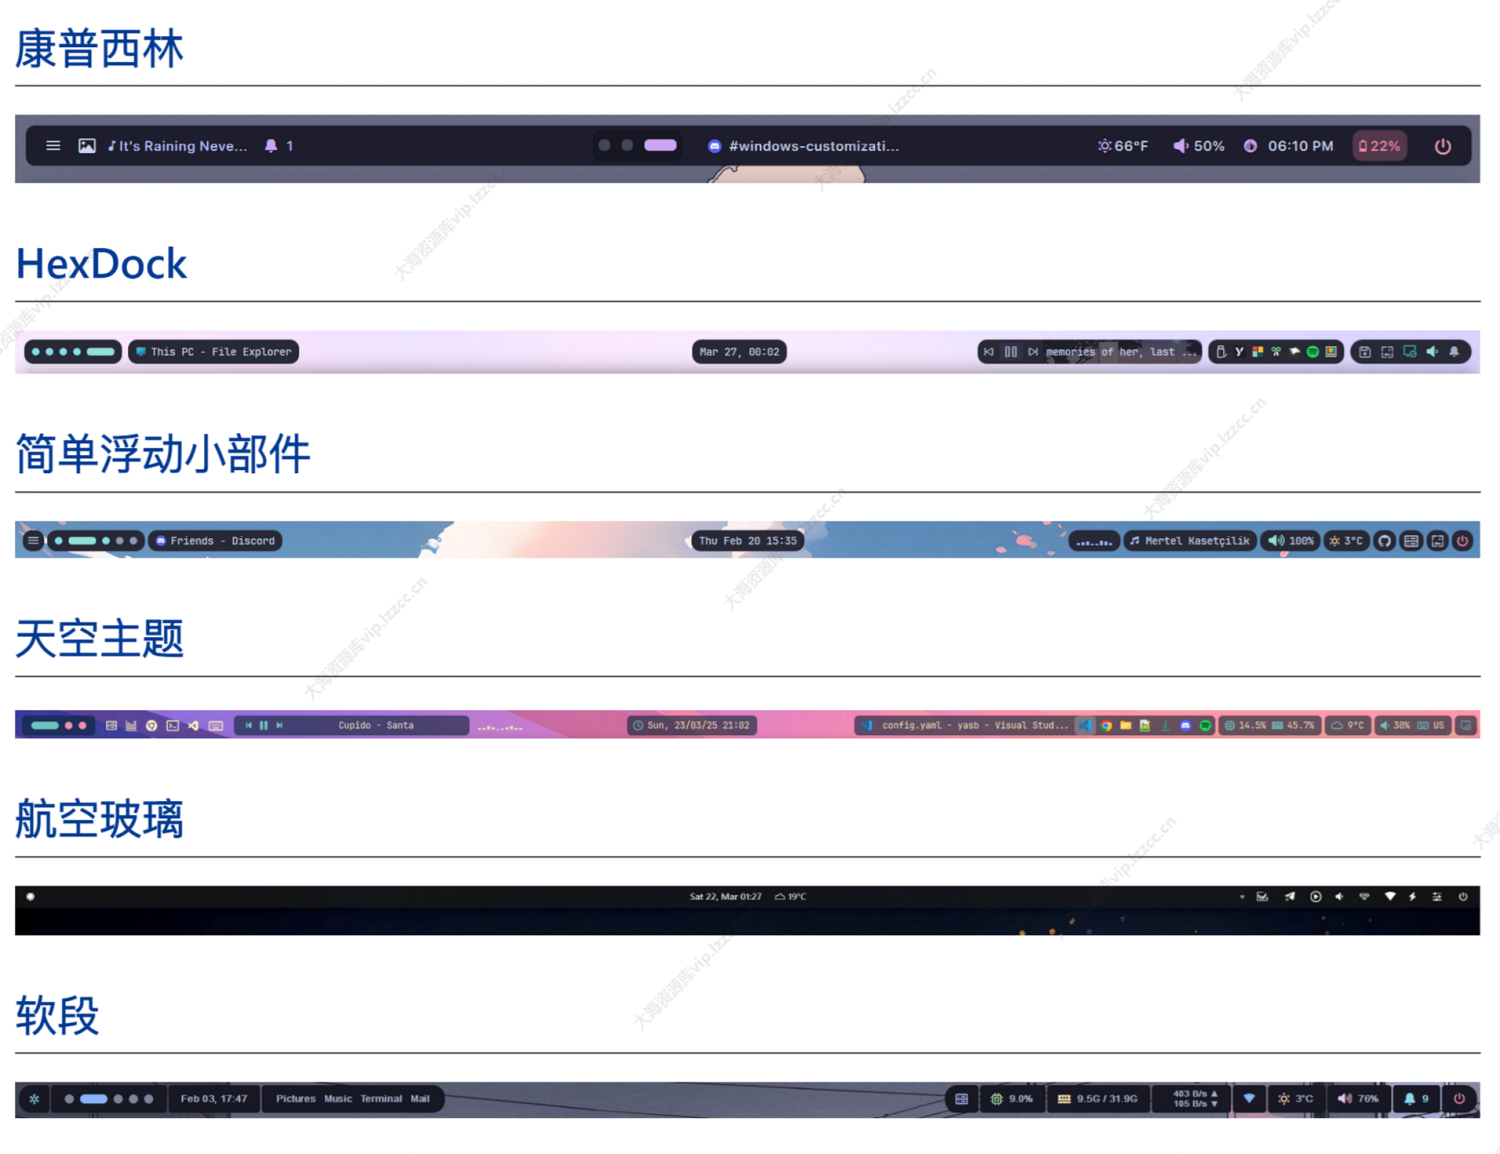1500x1154 pixels.
Task: Click the snowflake icon in the 软段 bar
Action: coord(34,1099)
